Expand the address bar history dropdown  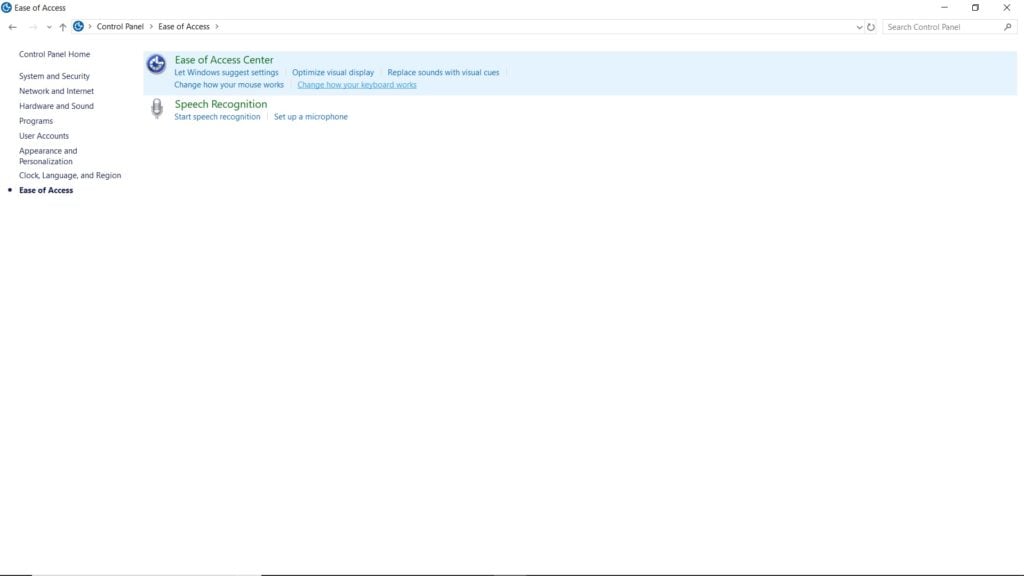tap(859, 27)
